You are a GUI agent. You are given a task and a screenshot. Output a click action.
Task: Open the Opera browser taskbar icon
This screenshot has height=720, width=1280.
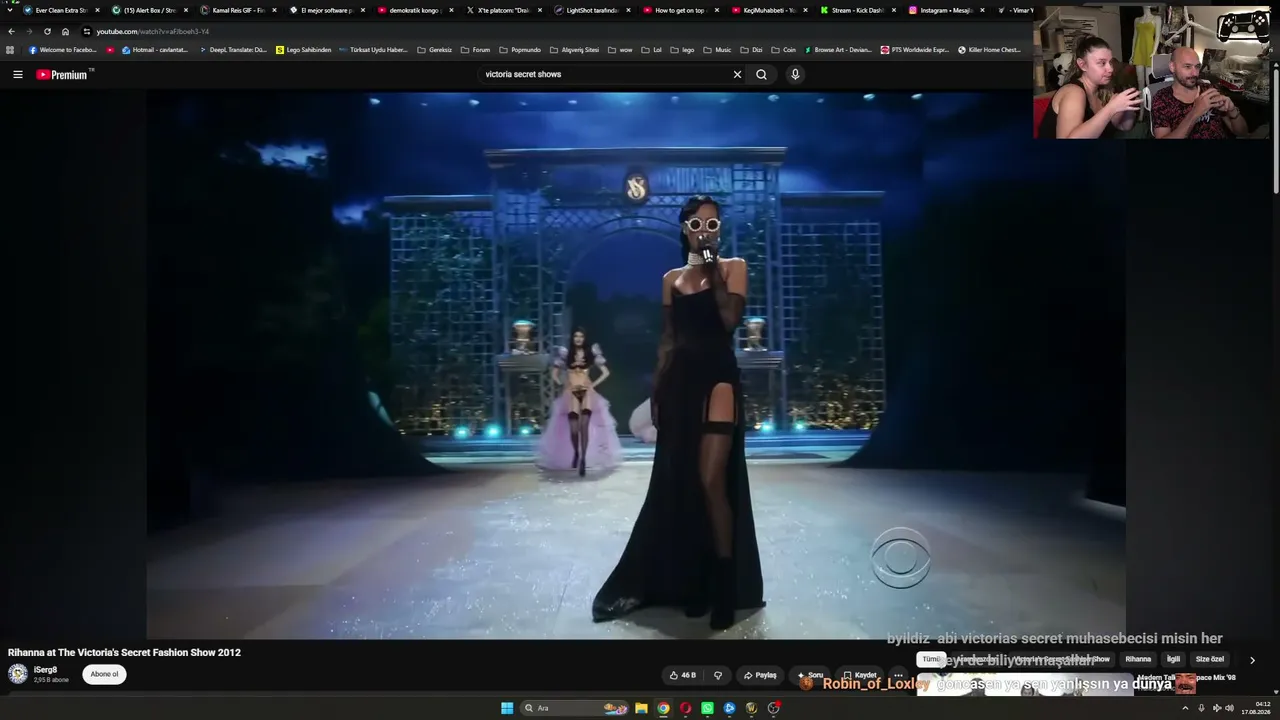(685, 708)
